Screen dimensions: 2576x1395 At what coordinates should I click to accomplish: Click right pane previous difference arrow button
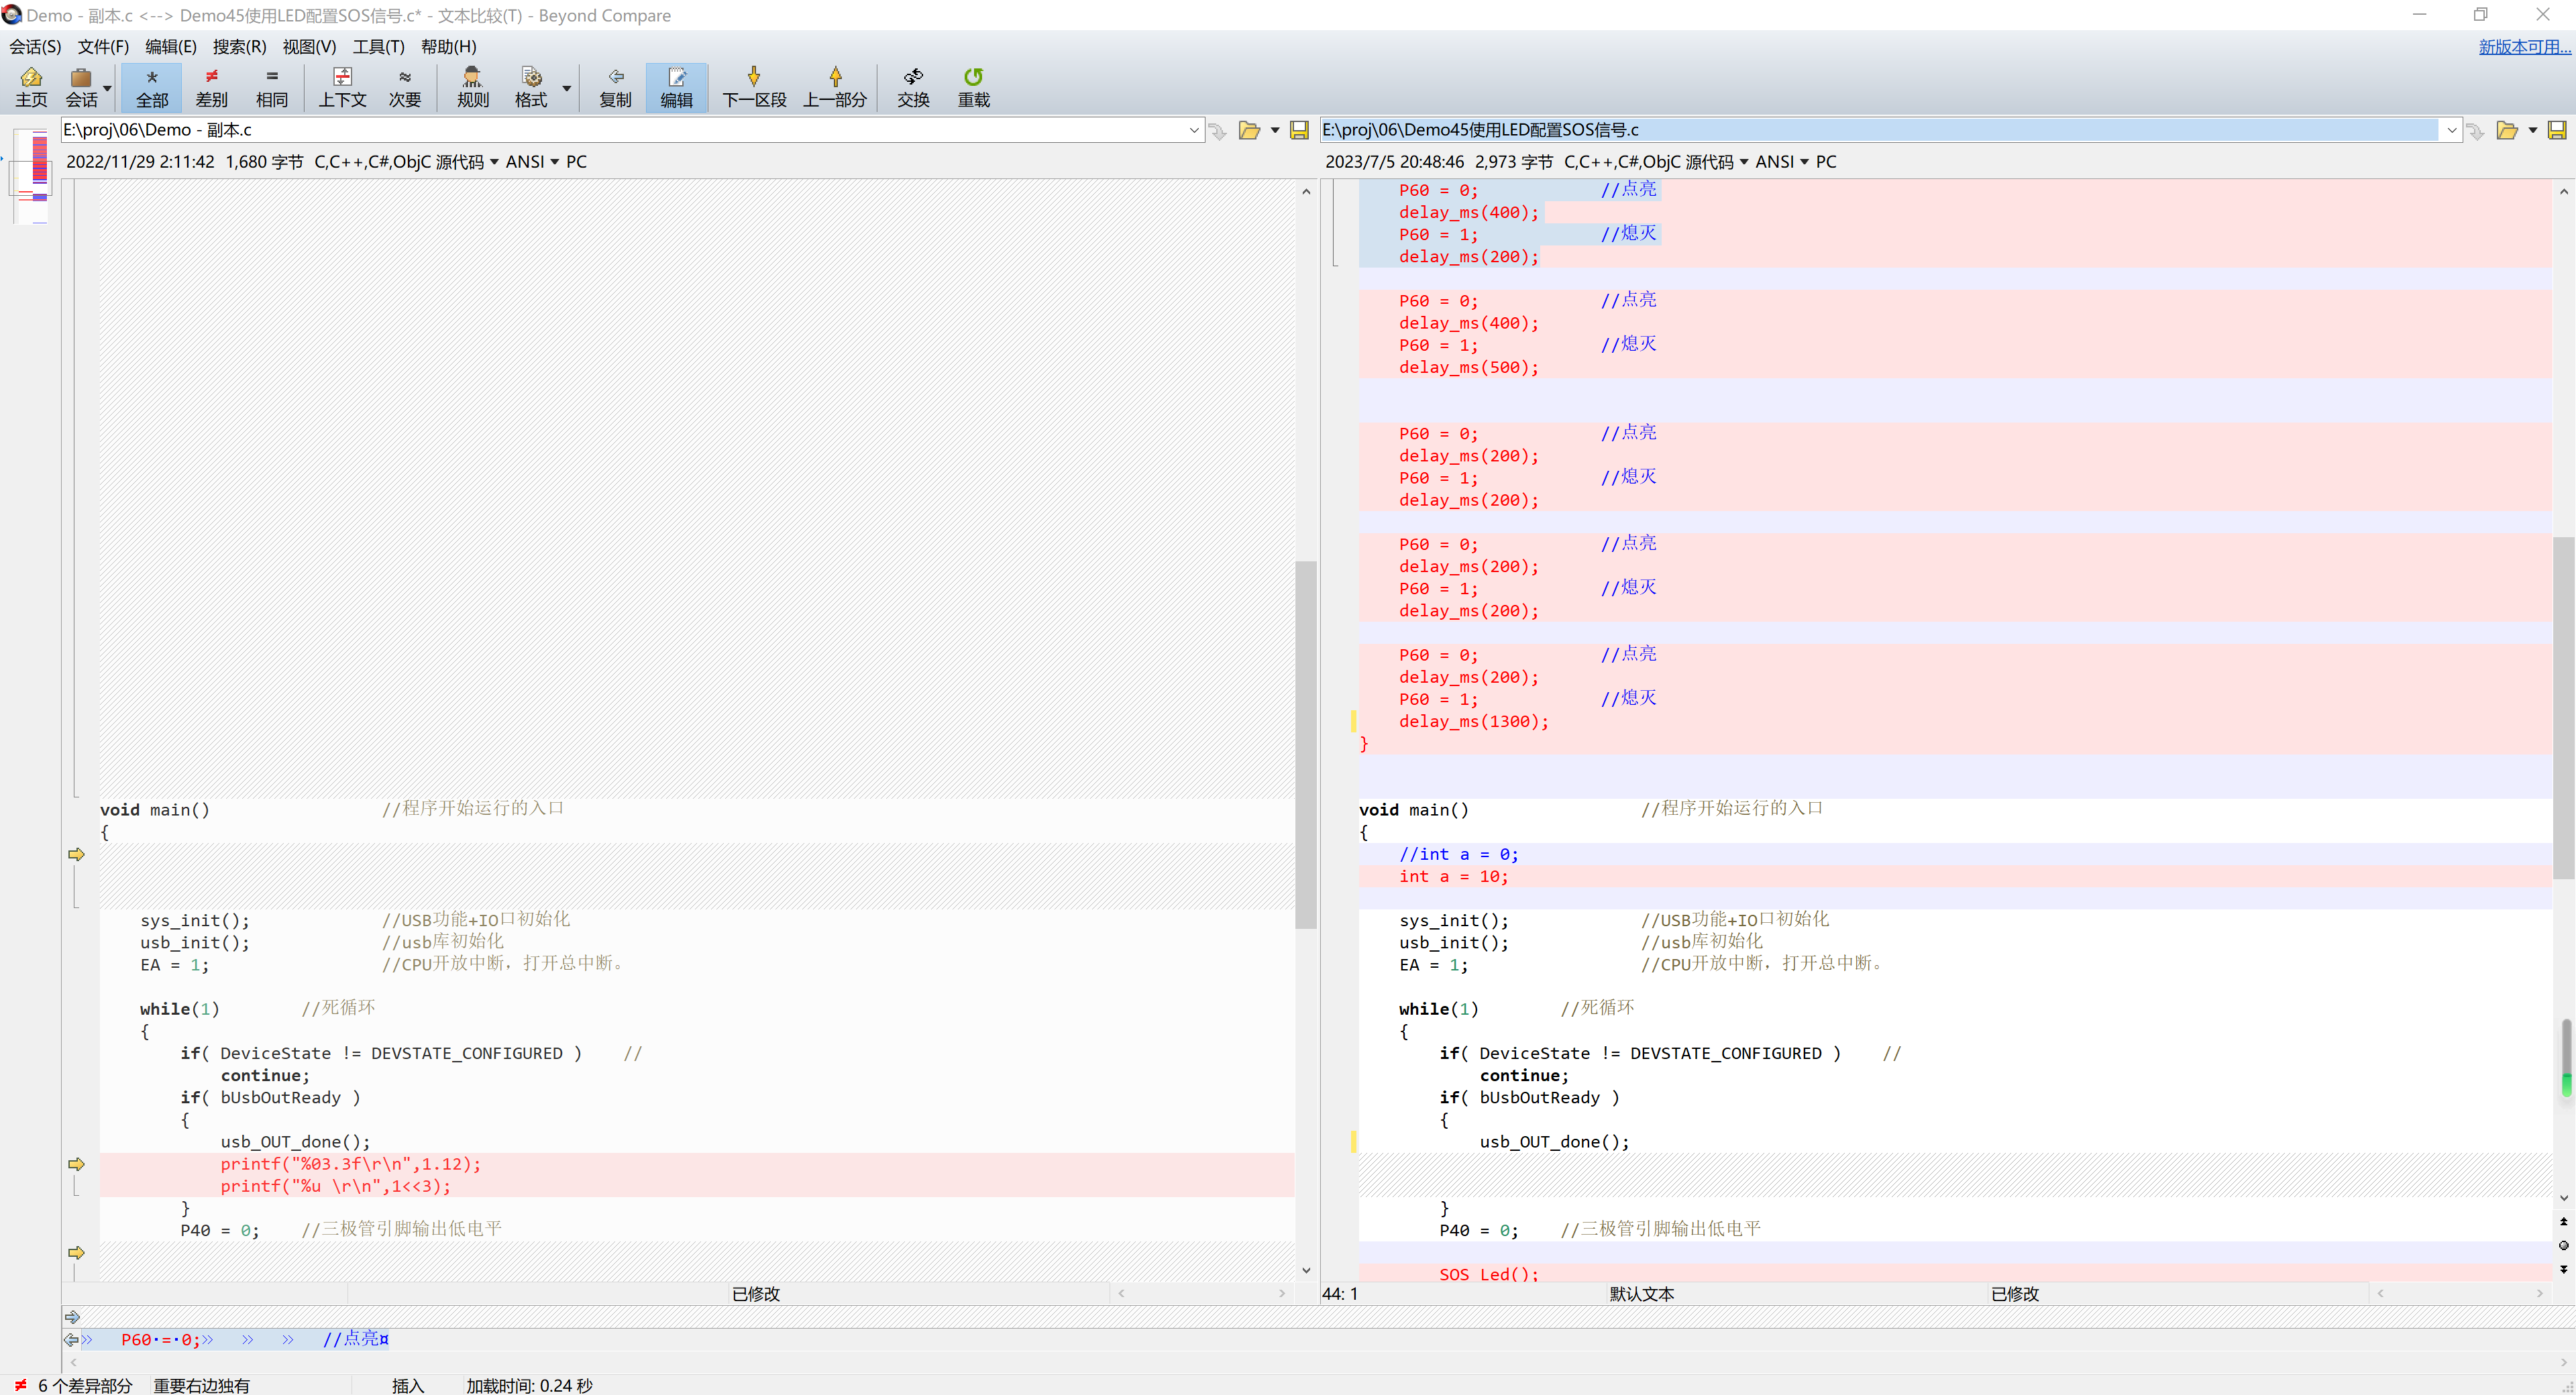(x=2563, y=1221)
